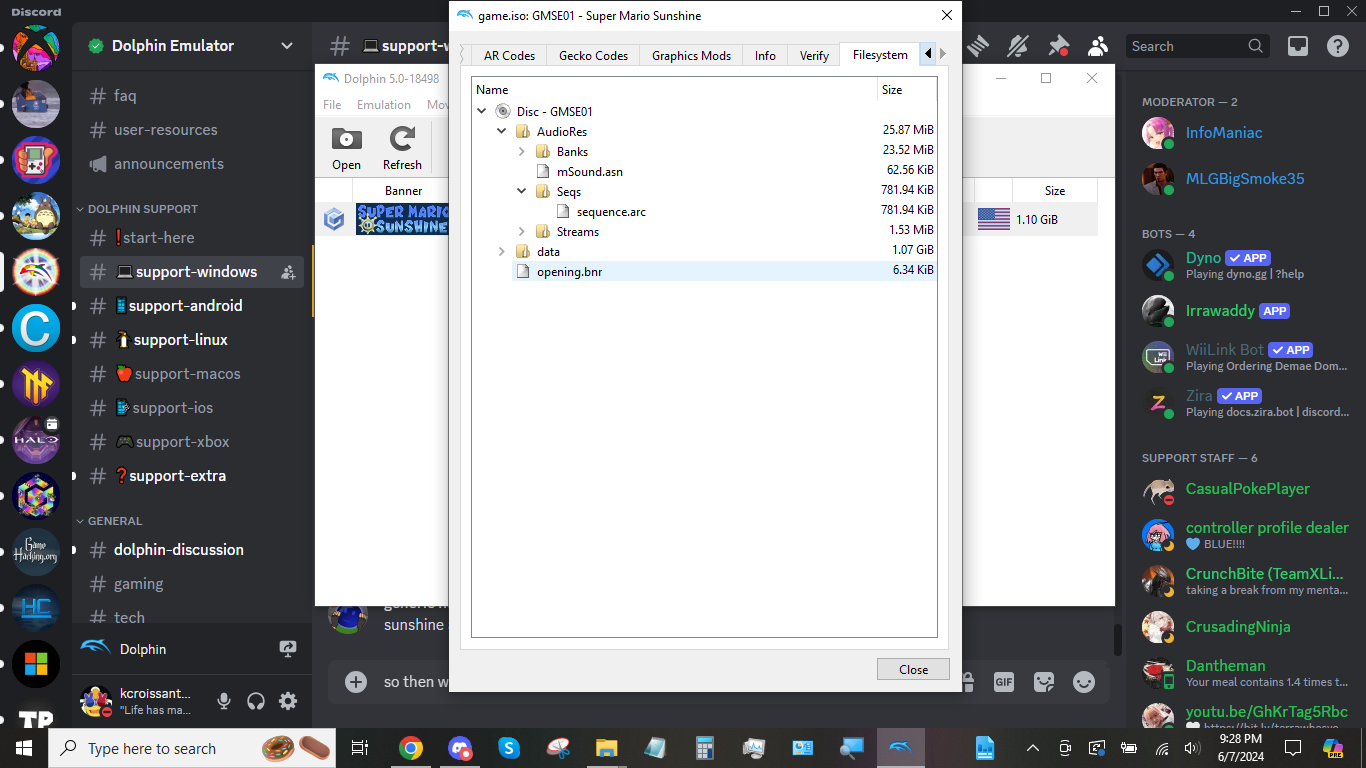Screen dimensions: 1366x768
Task: Toggle the member list
Action: (1098, 46)
